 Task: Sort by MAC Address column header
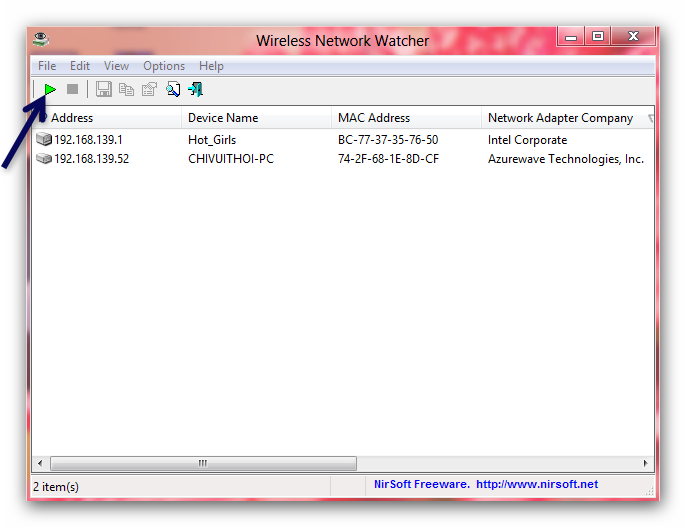pyautogui.click(x=373, y=118)
